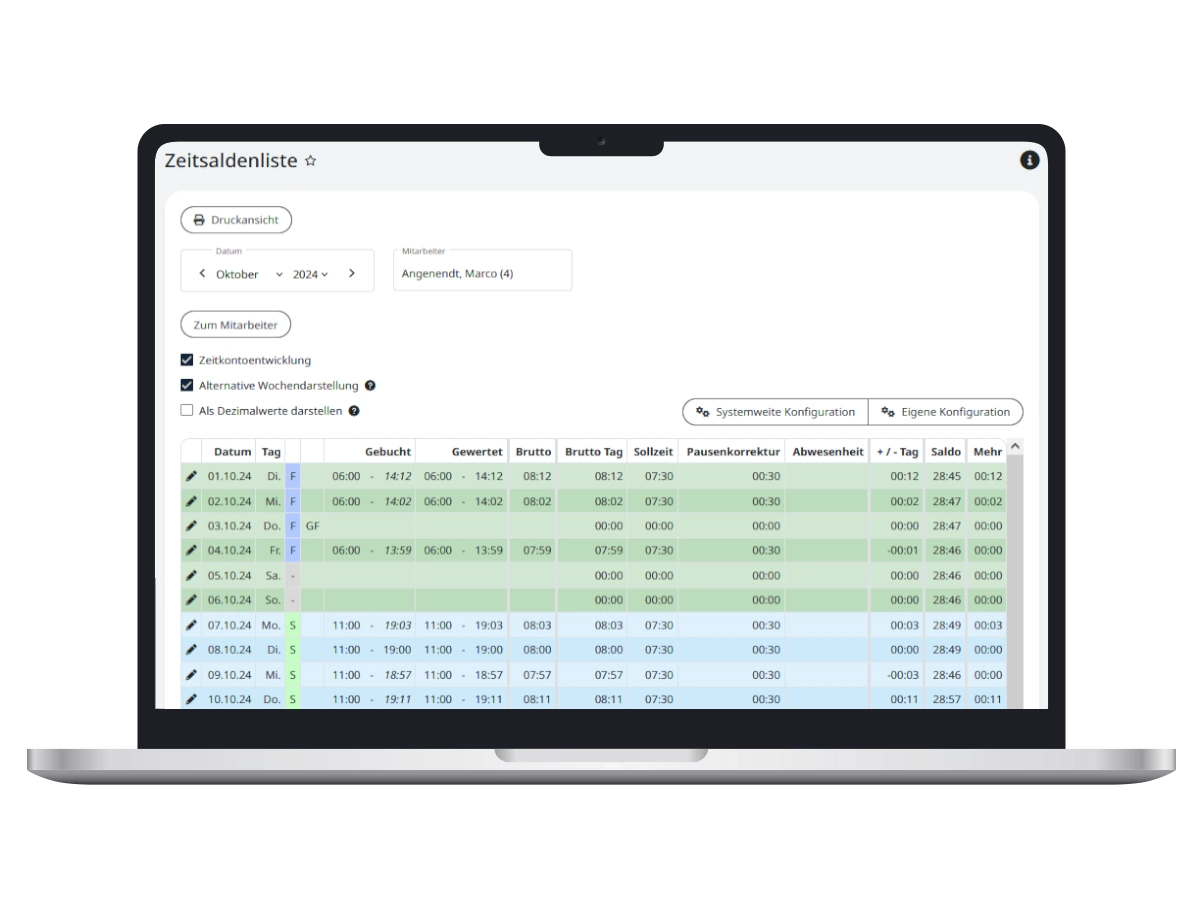Go to previous month with left arrow
Image resolution: width=1200 pixels, height=900 pixels.
(202, 274)
